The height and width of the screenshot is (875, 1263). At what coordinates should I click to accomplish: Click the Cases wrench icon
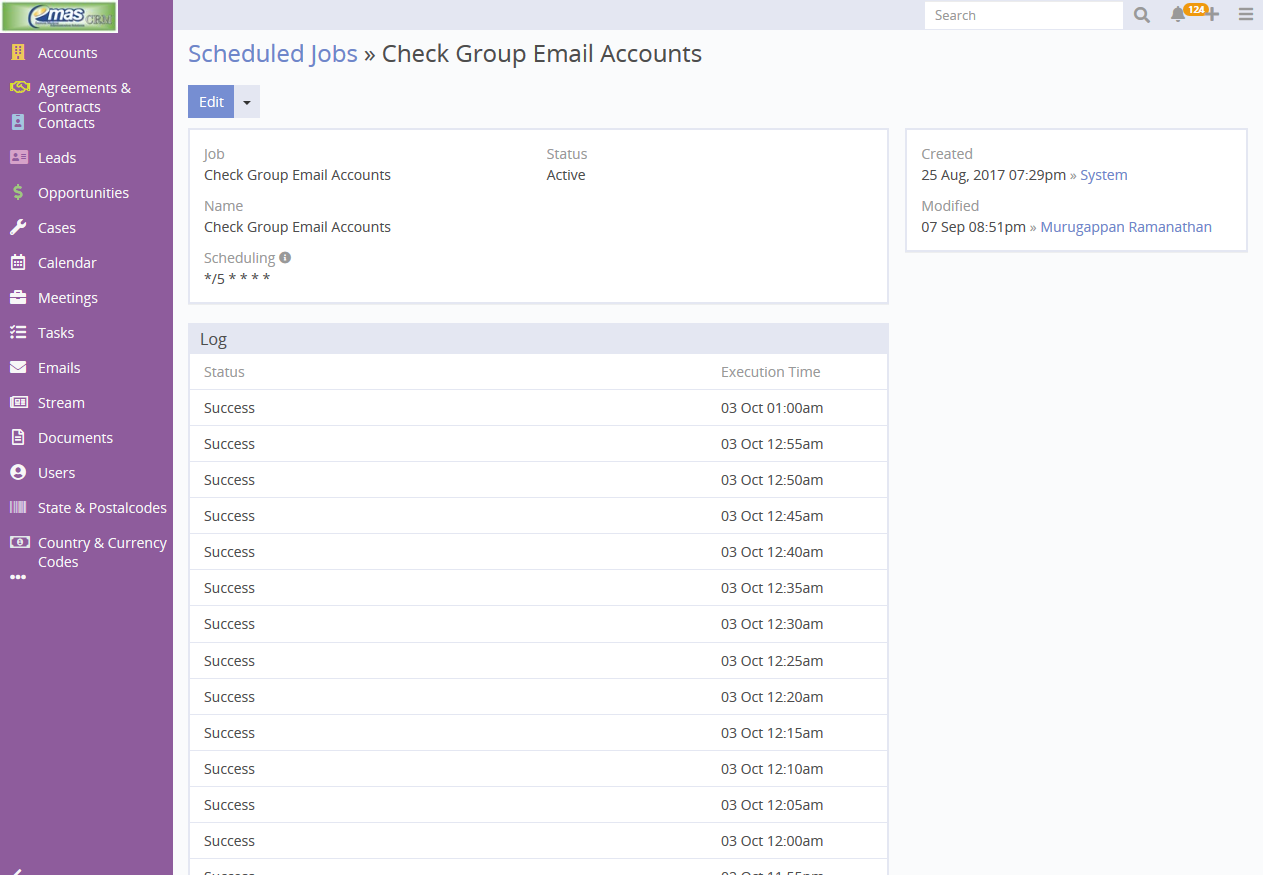(18, 228)
